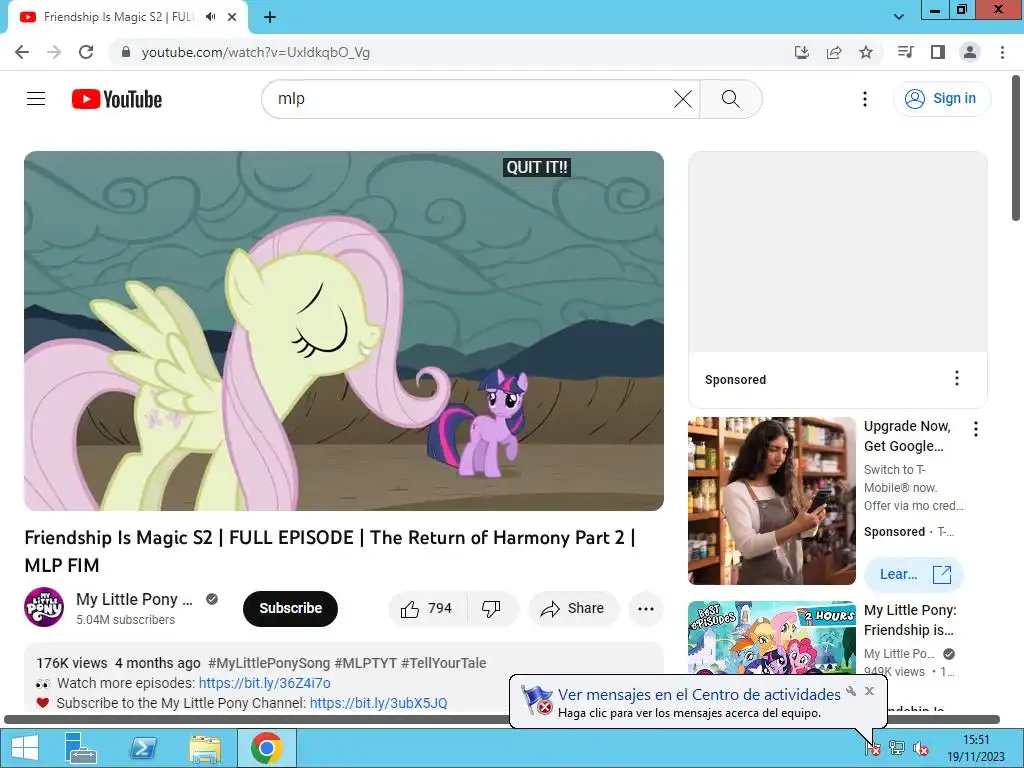1024x768 pixels.
Task: Open more actions ellipsis beside Share
Action: (x=646, y=609)
